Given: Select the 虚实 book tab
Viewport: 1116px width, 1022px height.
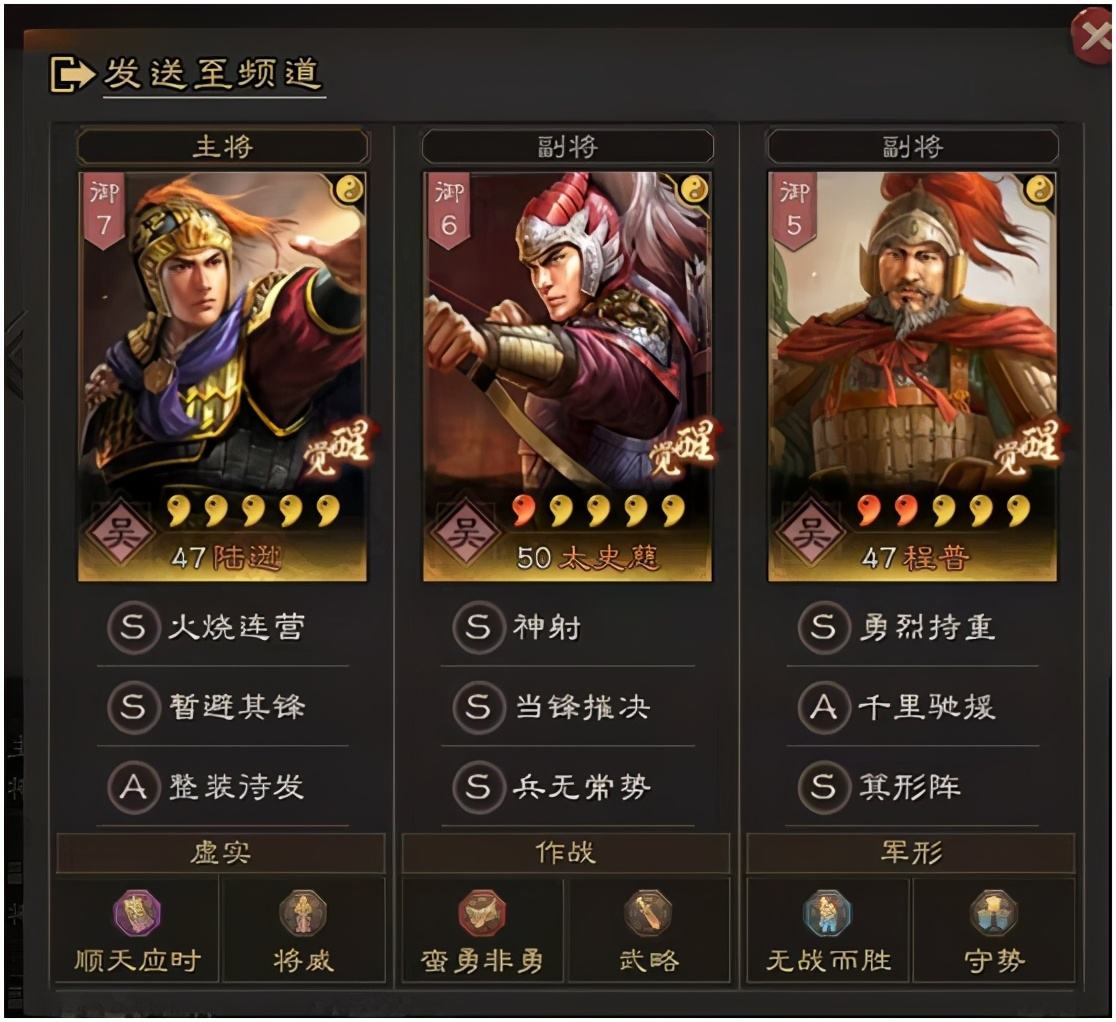Looking at the screenshot, I should click(221, 853).
